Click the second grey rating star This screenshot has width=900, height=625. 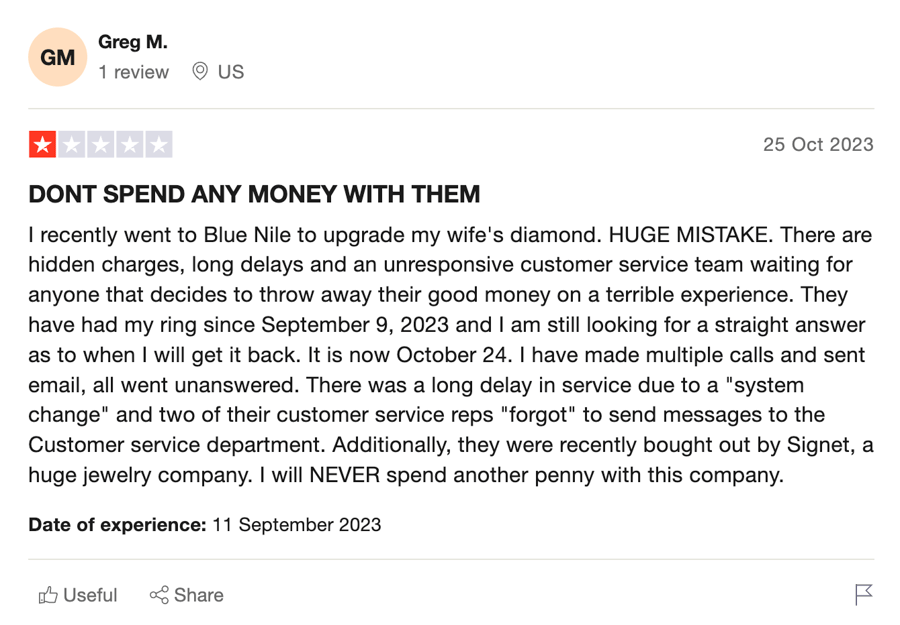(x=72, y=145)
